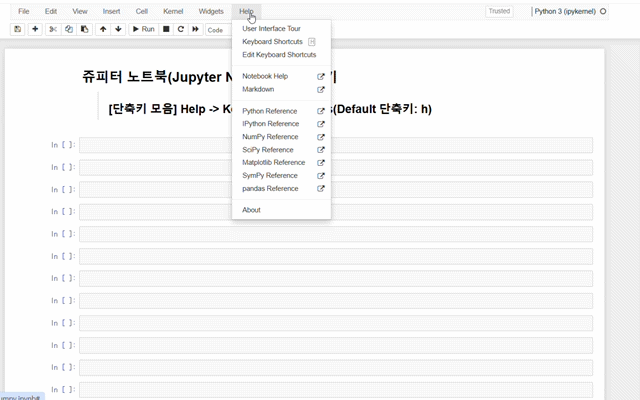
Task: Insert a cell below with the plus icon
Action: (35, 29)
